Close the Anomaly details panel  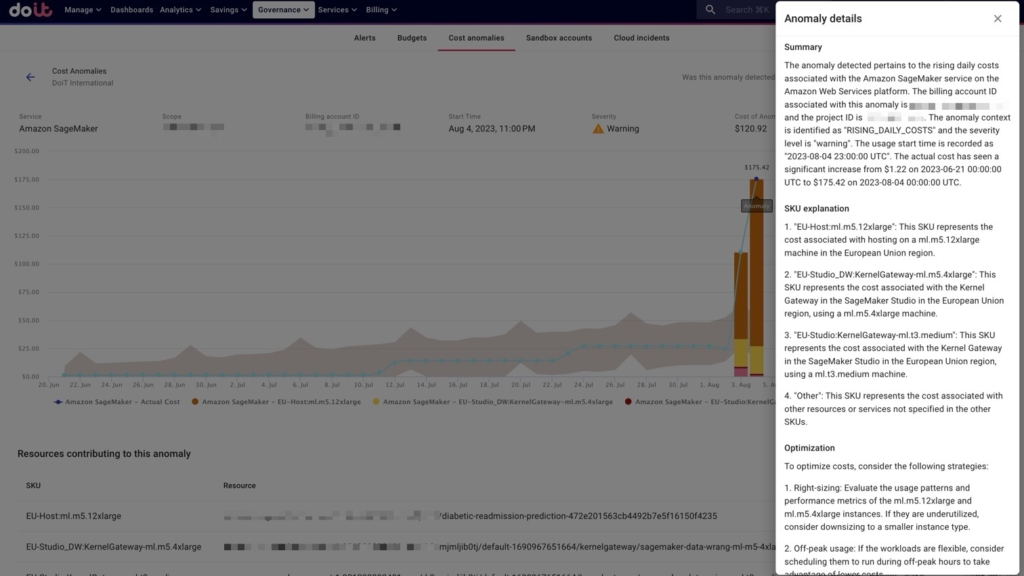pyautogui.click(x=997, y=19)
